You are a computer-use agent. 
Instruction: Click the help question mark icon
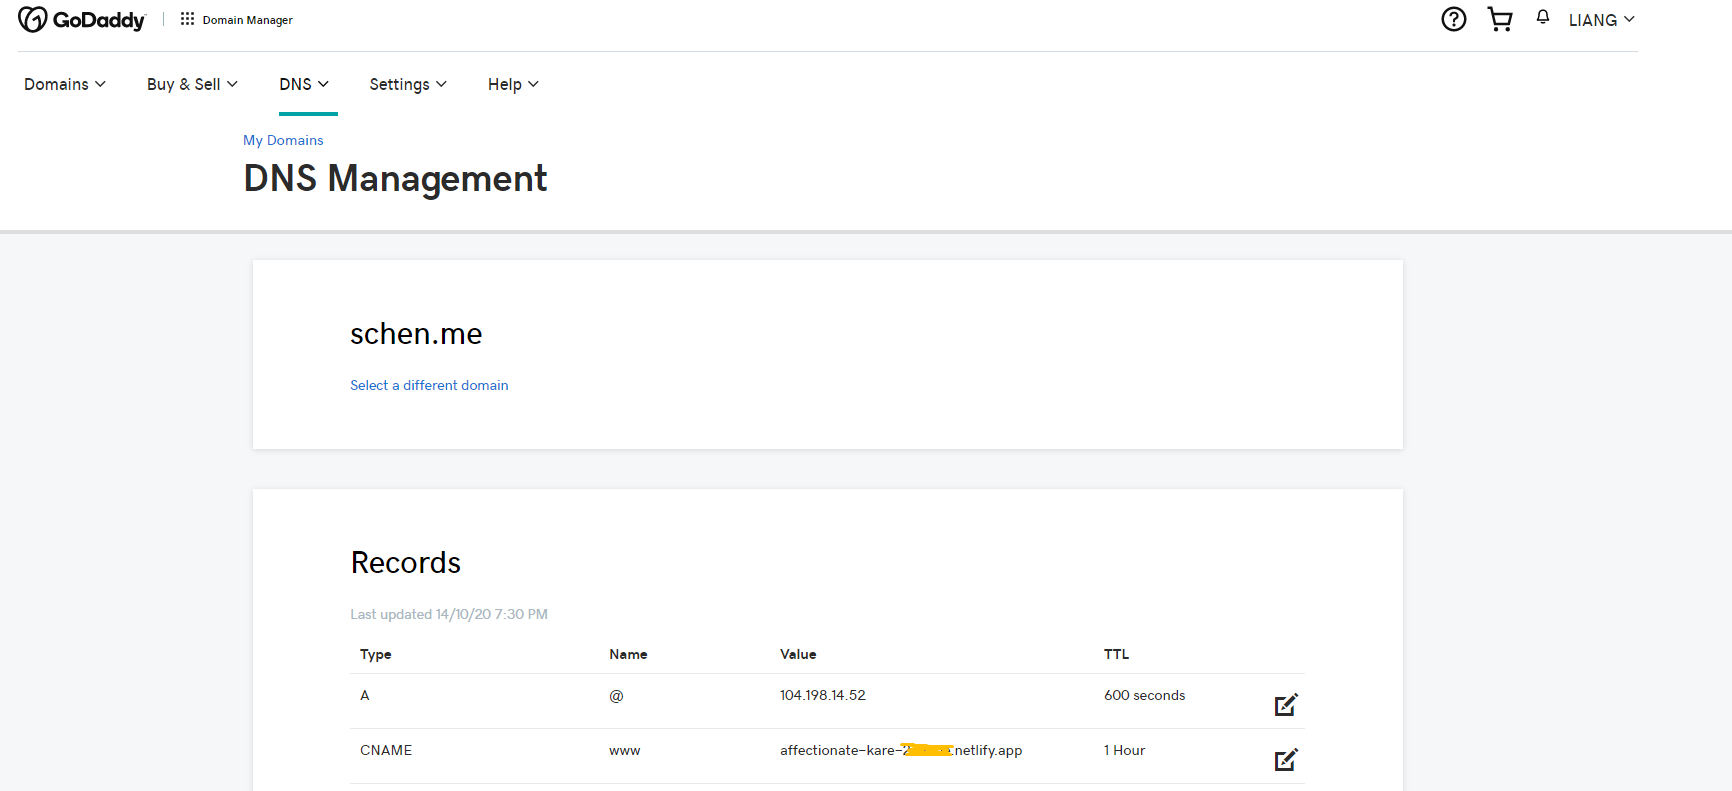coord(1453,19)
